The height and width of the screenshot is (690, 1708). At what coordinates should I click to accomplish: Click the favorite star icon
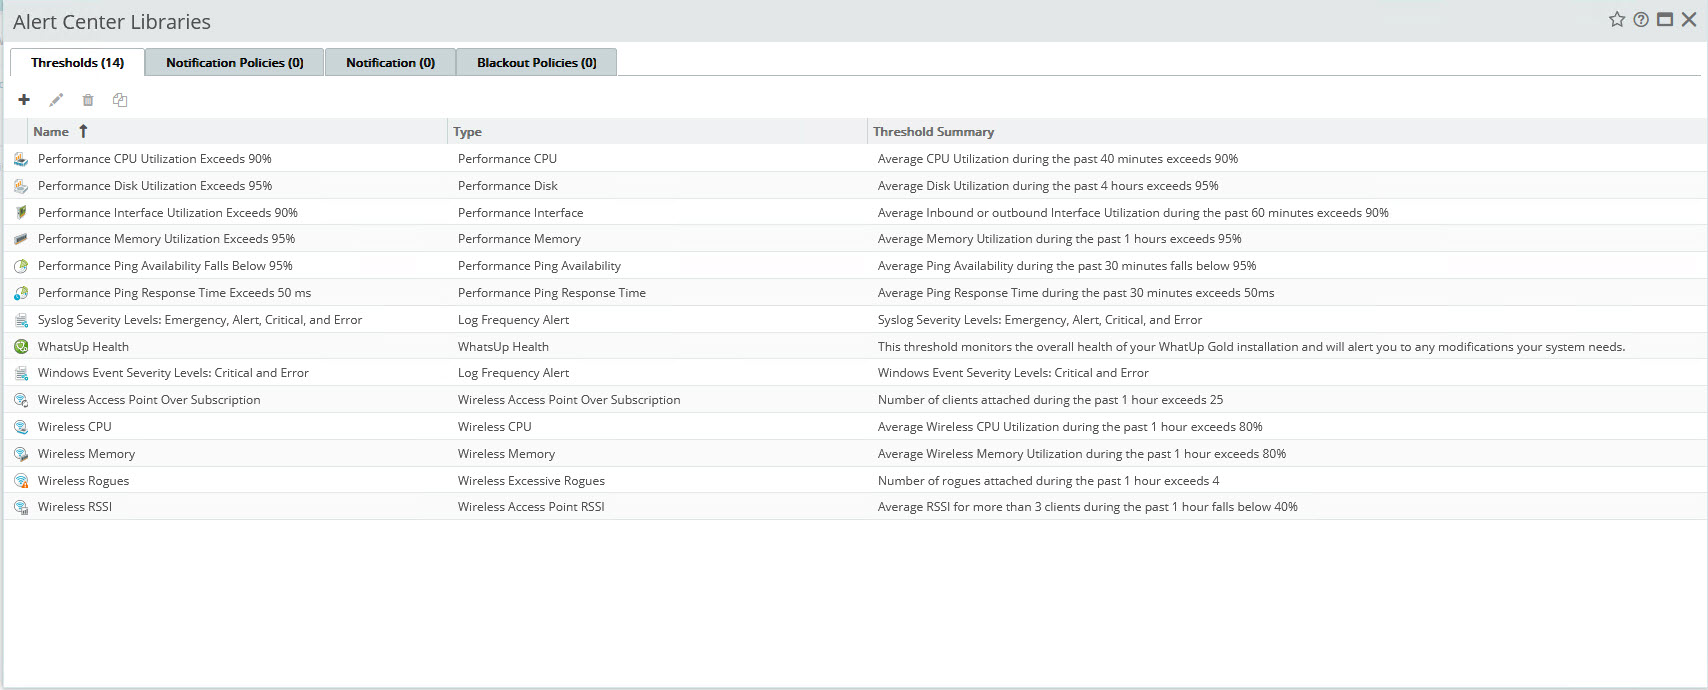(1617, 19)
